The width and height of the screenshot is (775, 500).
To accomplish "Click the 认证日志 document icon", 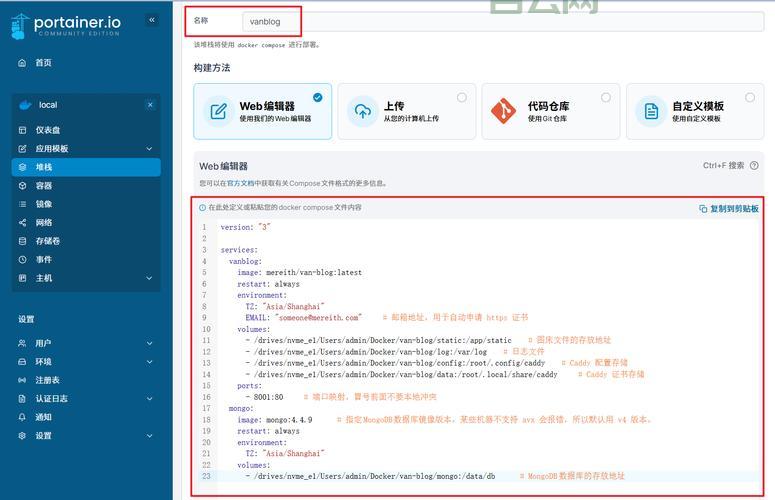I will 22,399.
